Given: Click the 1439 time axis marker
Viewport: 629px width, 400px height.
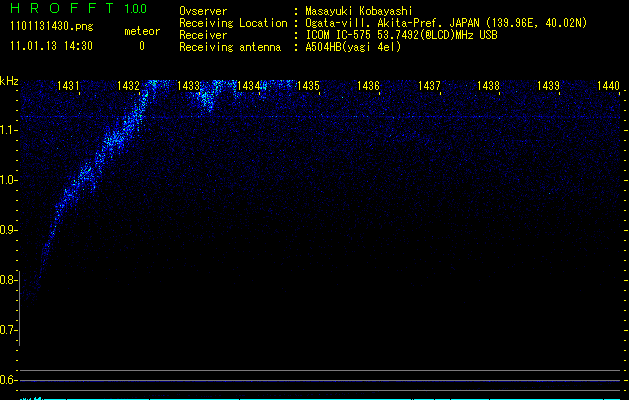Looking at the screenshot, I should [548, 85].
